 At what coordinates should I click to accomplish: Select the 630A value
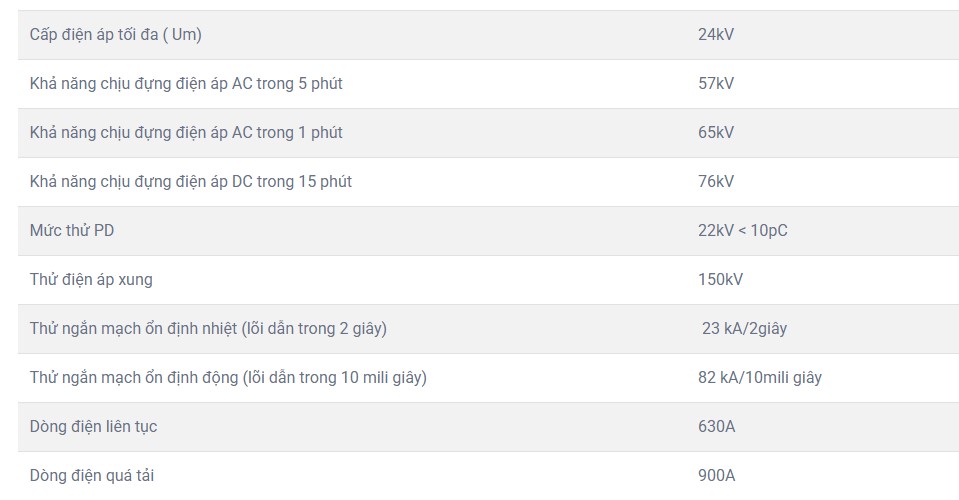pos(717,427)
